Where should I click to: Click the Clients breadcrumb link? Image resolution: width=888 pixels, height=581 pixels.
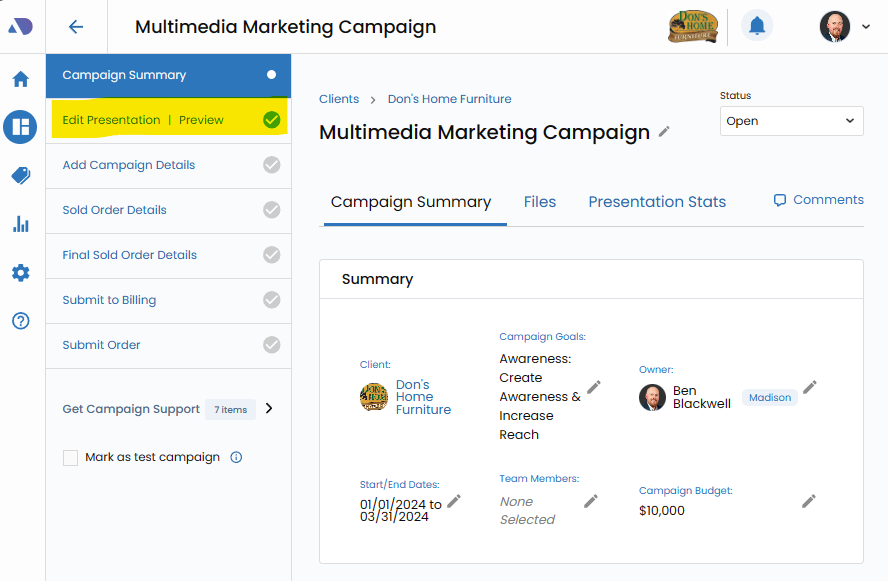339,99
